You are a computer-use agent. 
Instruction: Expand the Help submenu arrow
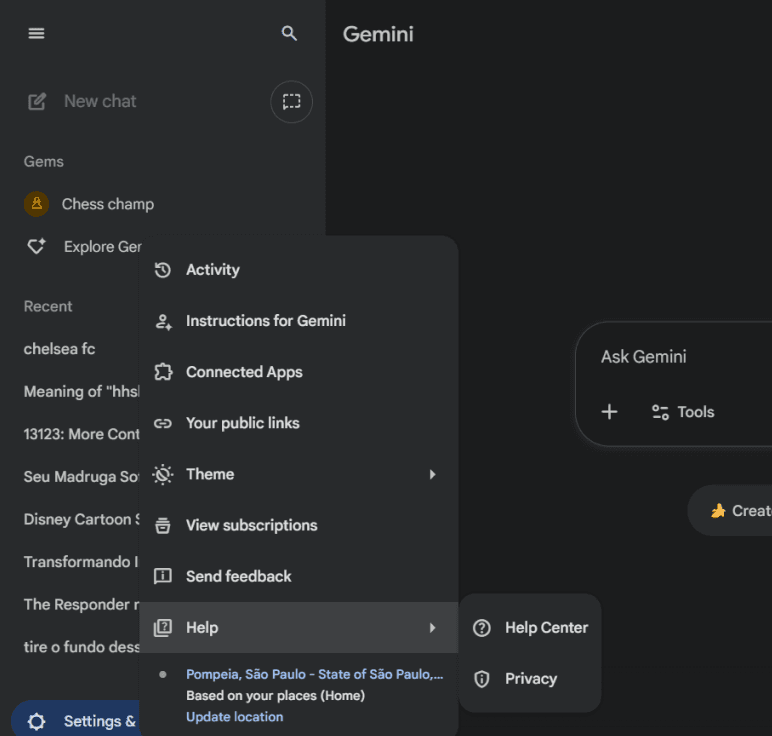tap(432, 628)
